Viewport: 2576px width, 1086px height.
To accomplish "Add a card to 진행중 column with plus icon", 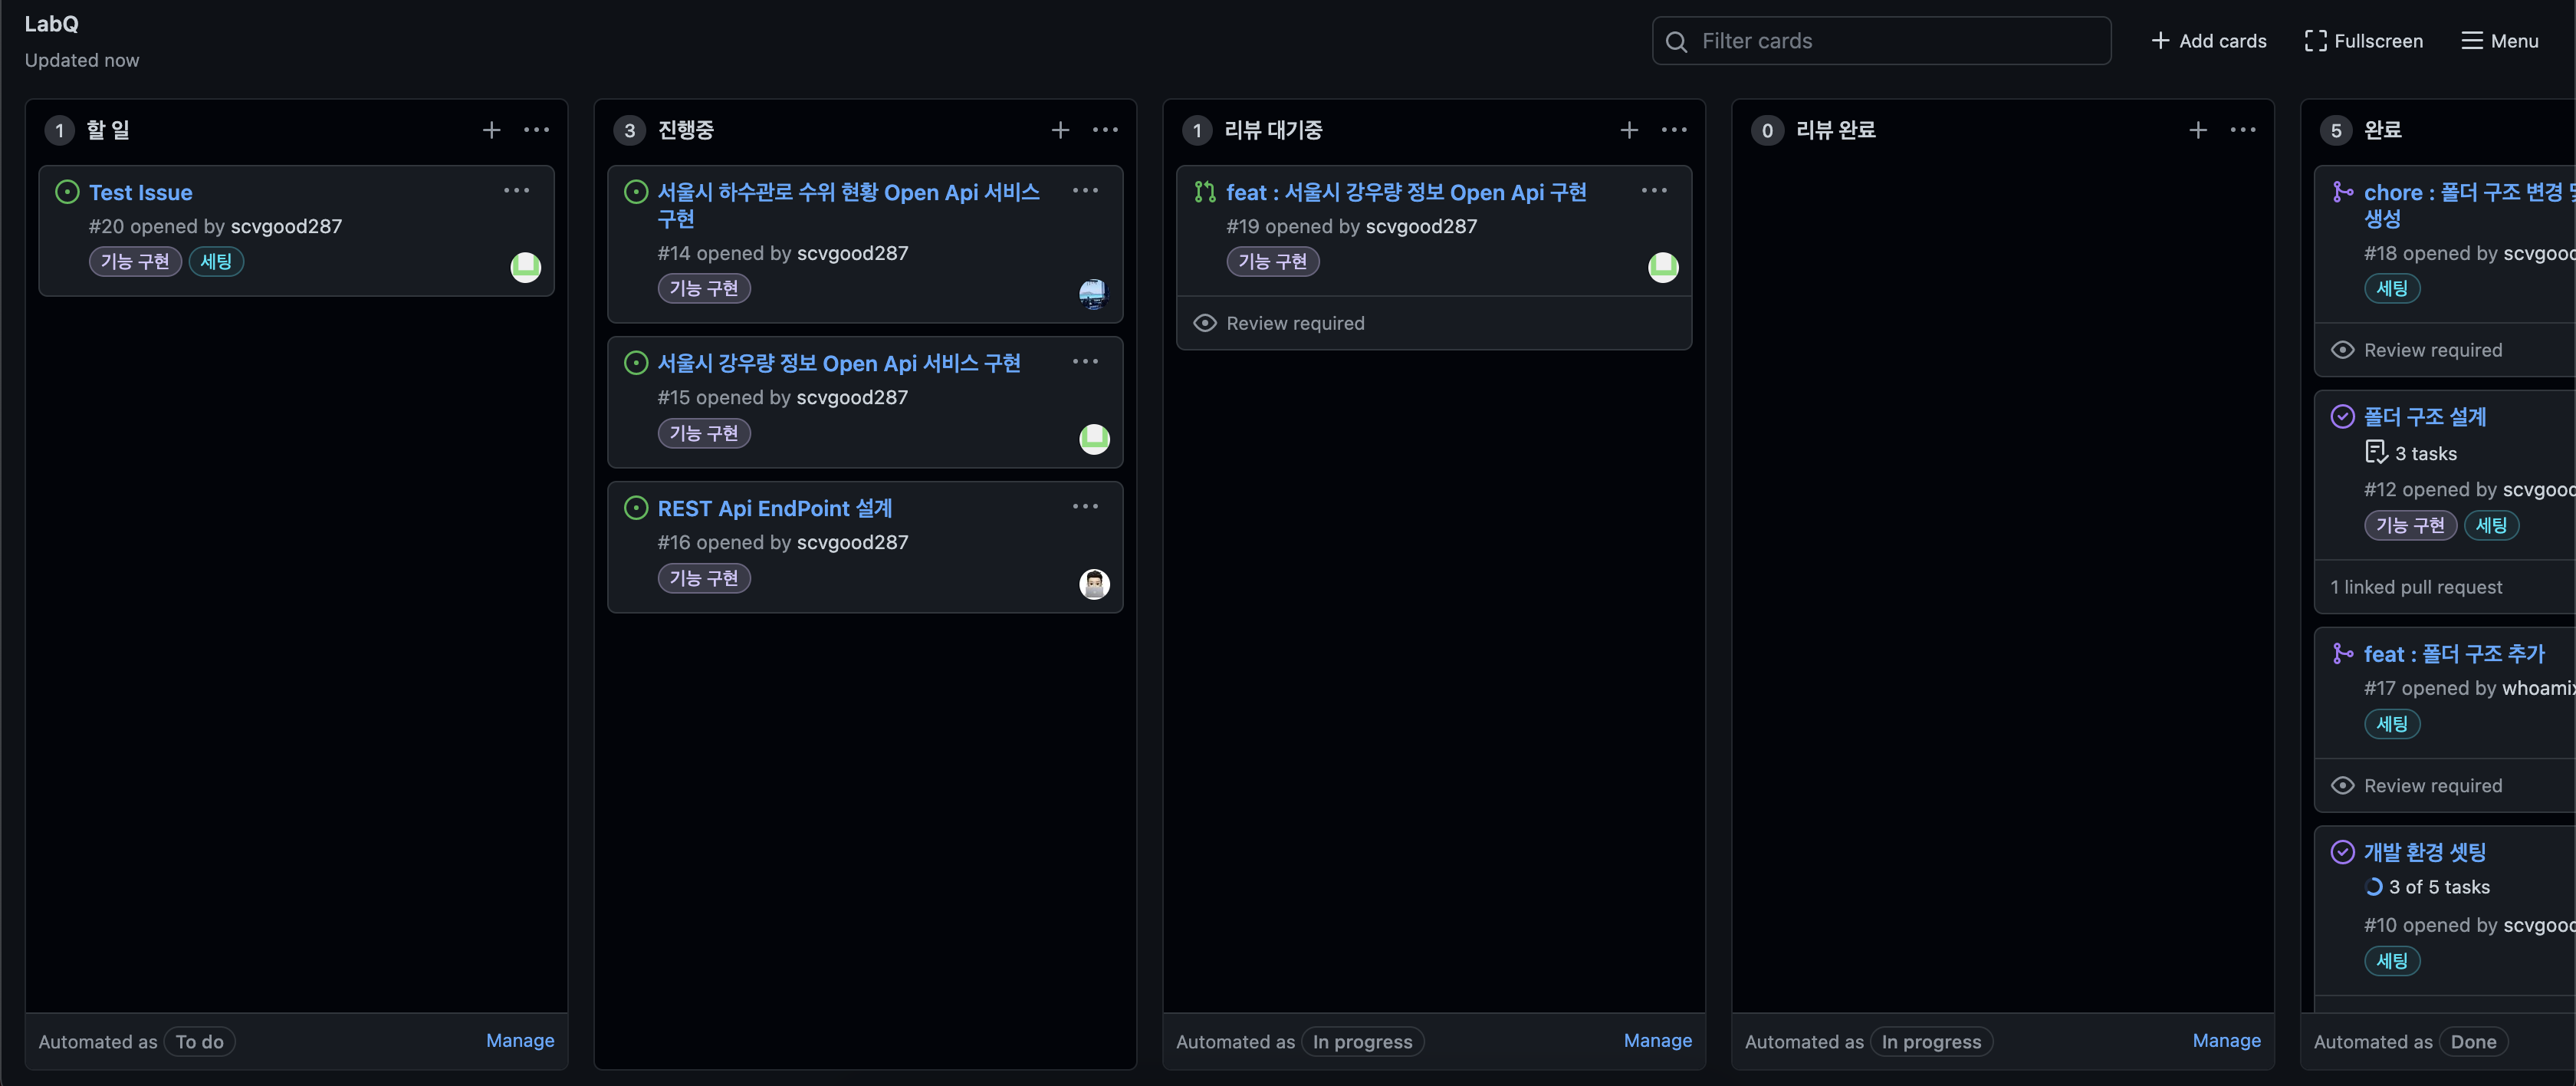I will pyautogui.click(x=1060, y=130).
